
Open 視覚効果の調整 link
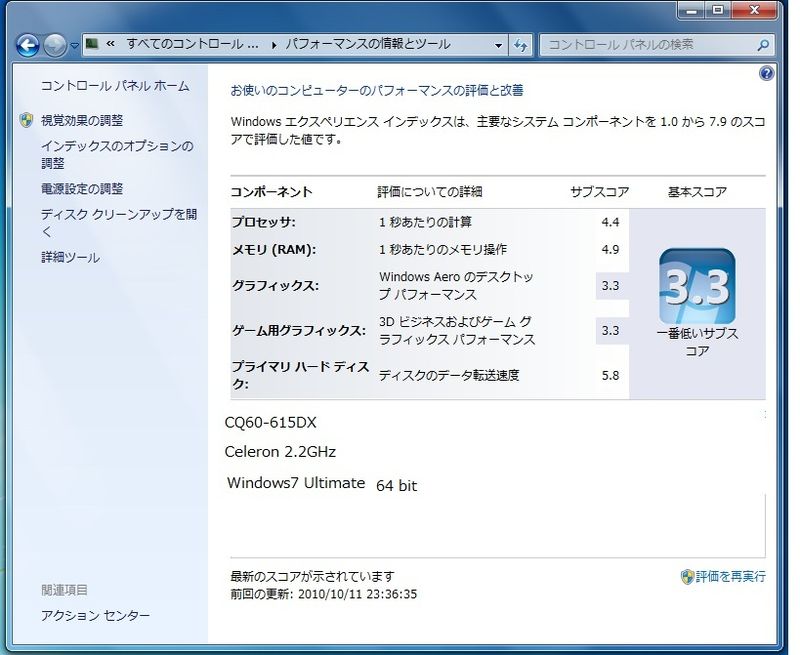tap(82, 121)
